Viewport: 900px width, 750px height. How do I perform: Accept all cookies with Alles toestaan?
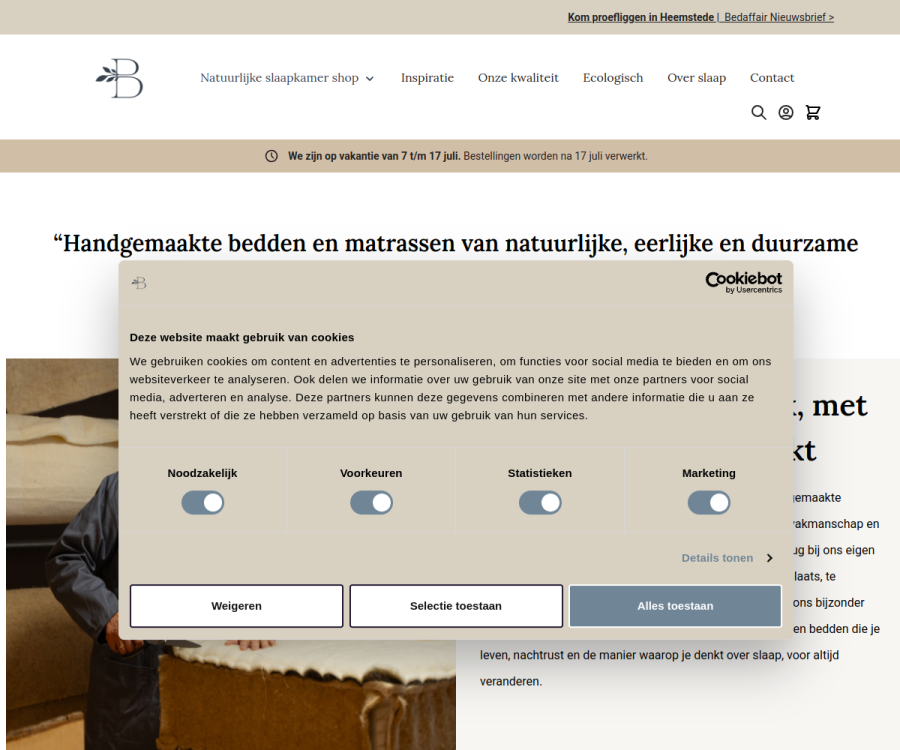click(x=675, y=606)
